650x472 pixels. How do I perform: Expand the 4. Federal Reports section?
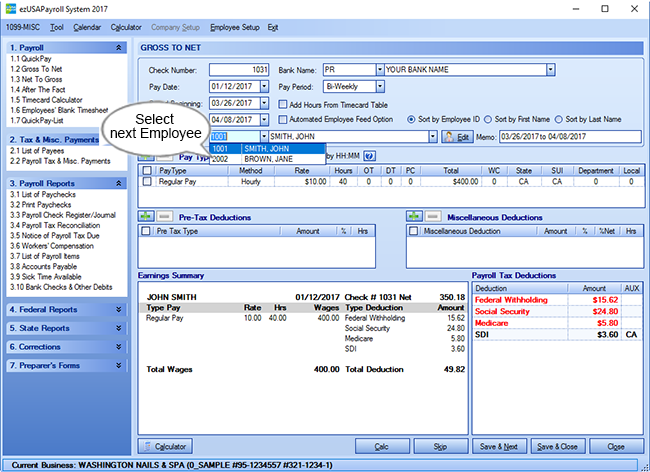point(119,310)
